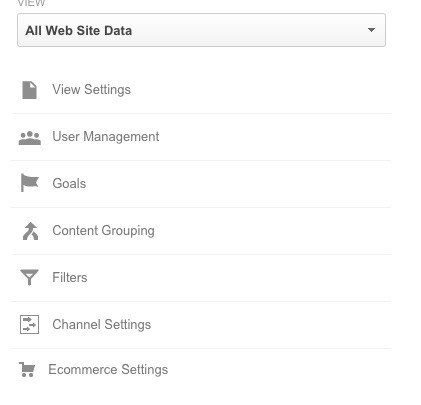Click the Filters funnel icon
This screenshot has width=421, height=405.
29,277
